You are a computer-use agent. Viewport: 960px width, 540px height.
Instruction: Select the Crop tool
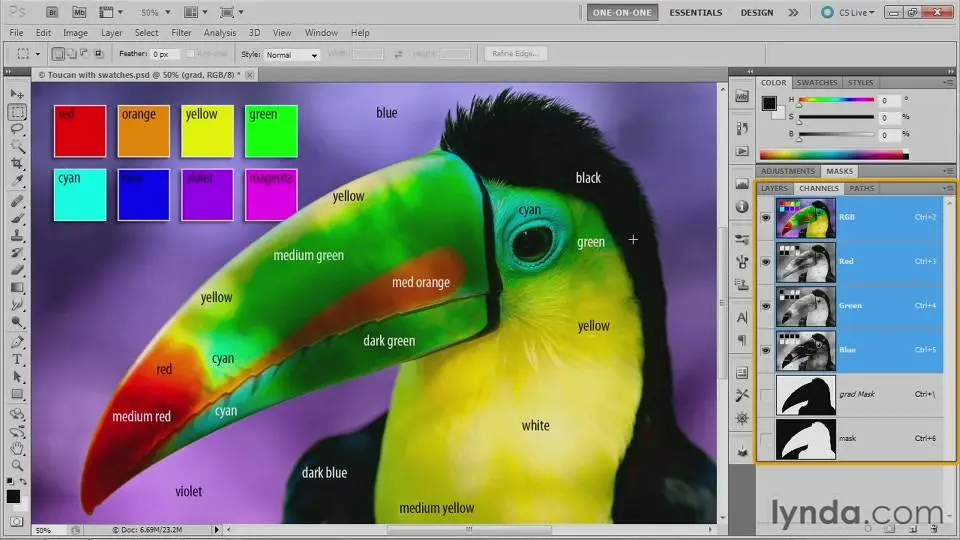coord(17,163)
